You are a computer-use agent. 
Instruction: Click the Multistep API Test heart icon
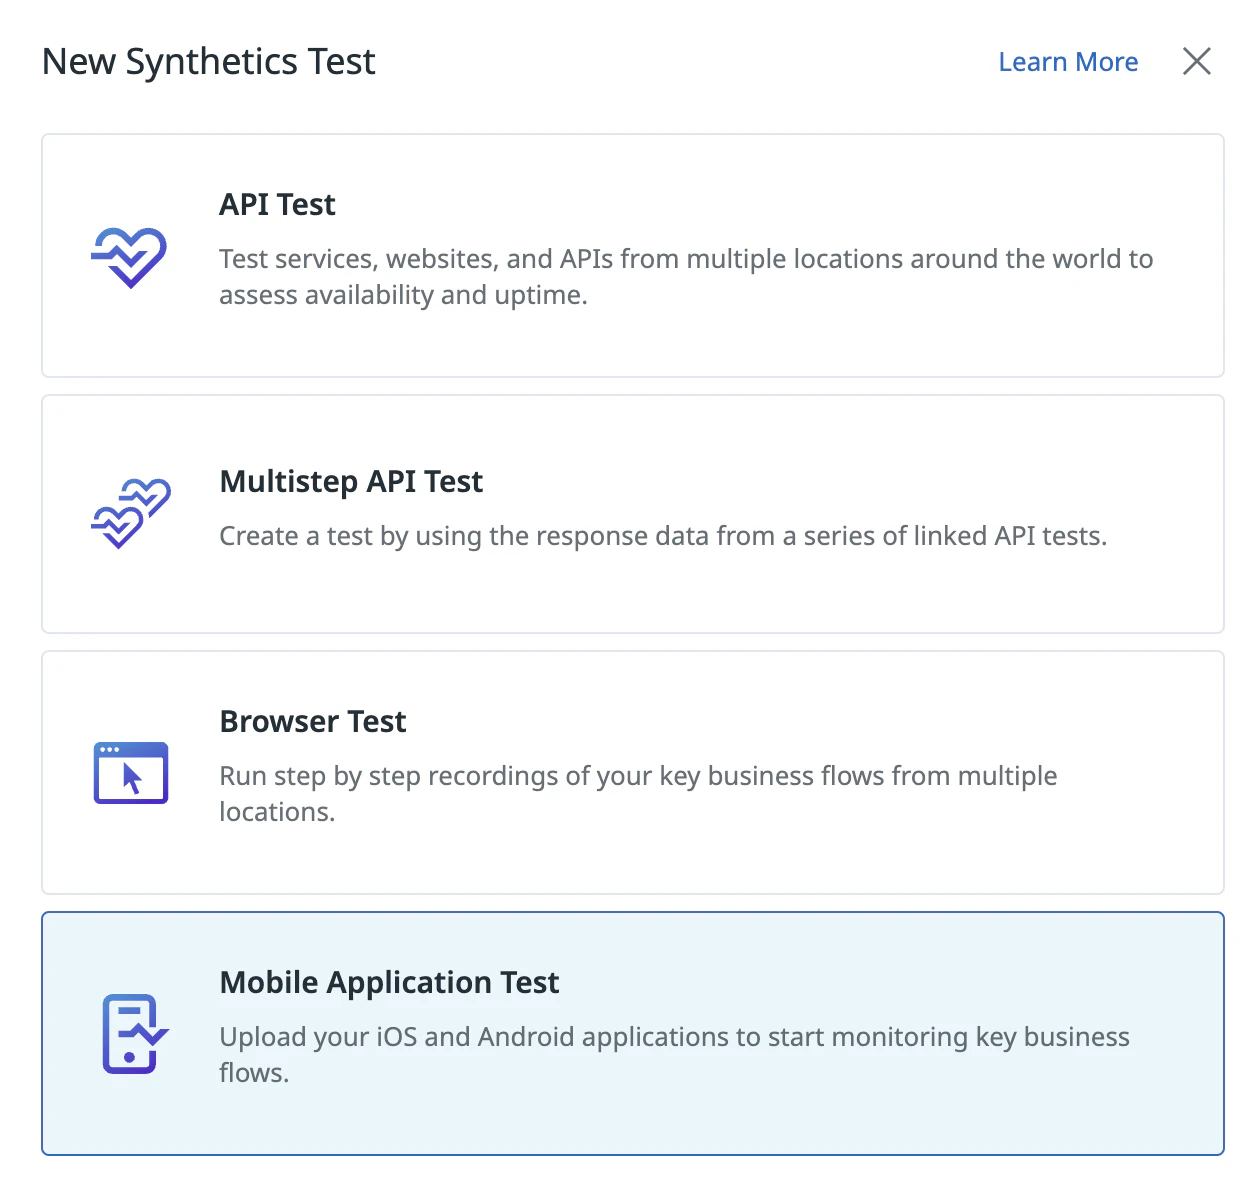click(x=131, y=513)
